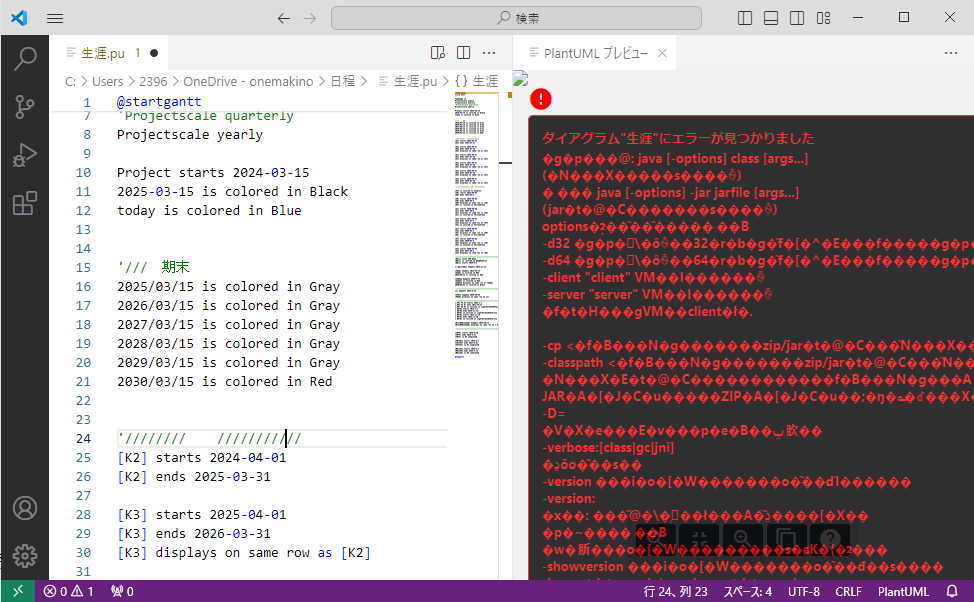Open the Manage settings gear icon
Viewport: 974px width, 602px height.
pyautogui.click(x=24, y=556)
